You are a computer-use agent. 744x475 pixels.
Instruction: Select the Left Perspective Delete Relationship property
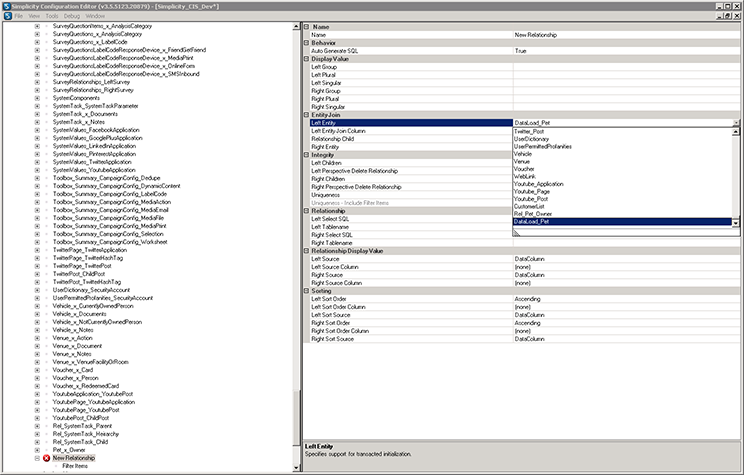[x=411, y=171]
